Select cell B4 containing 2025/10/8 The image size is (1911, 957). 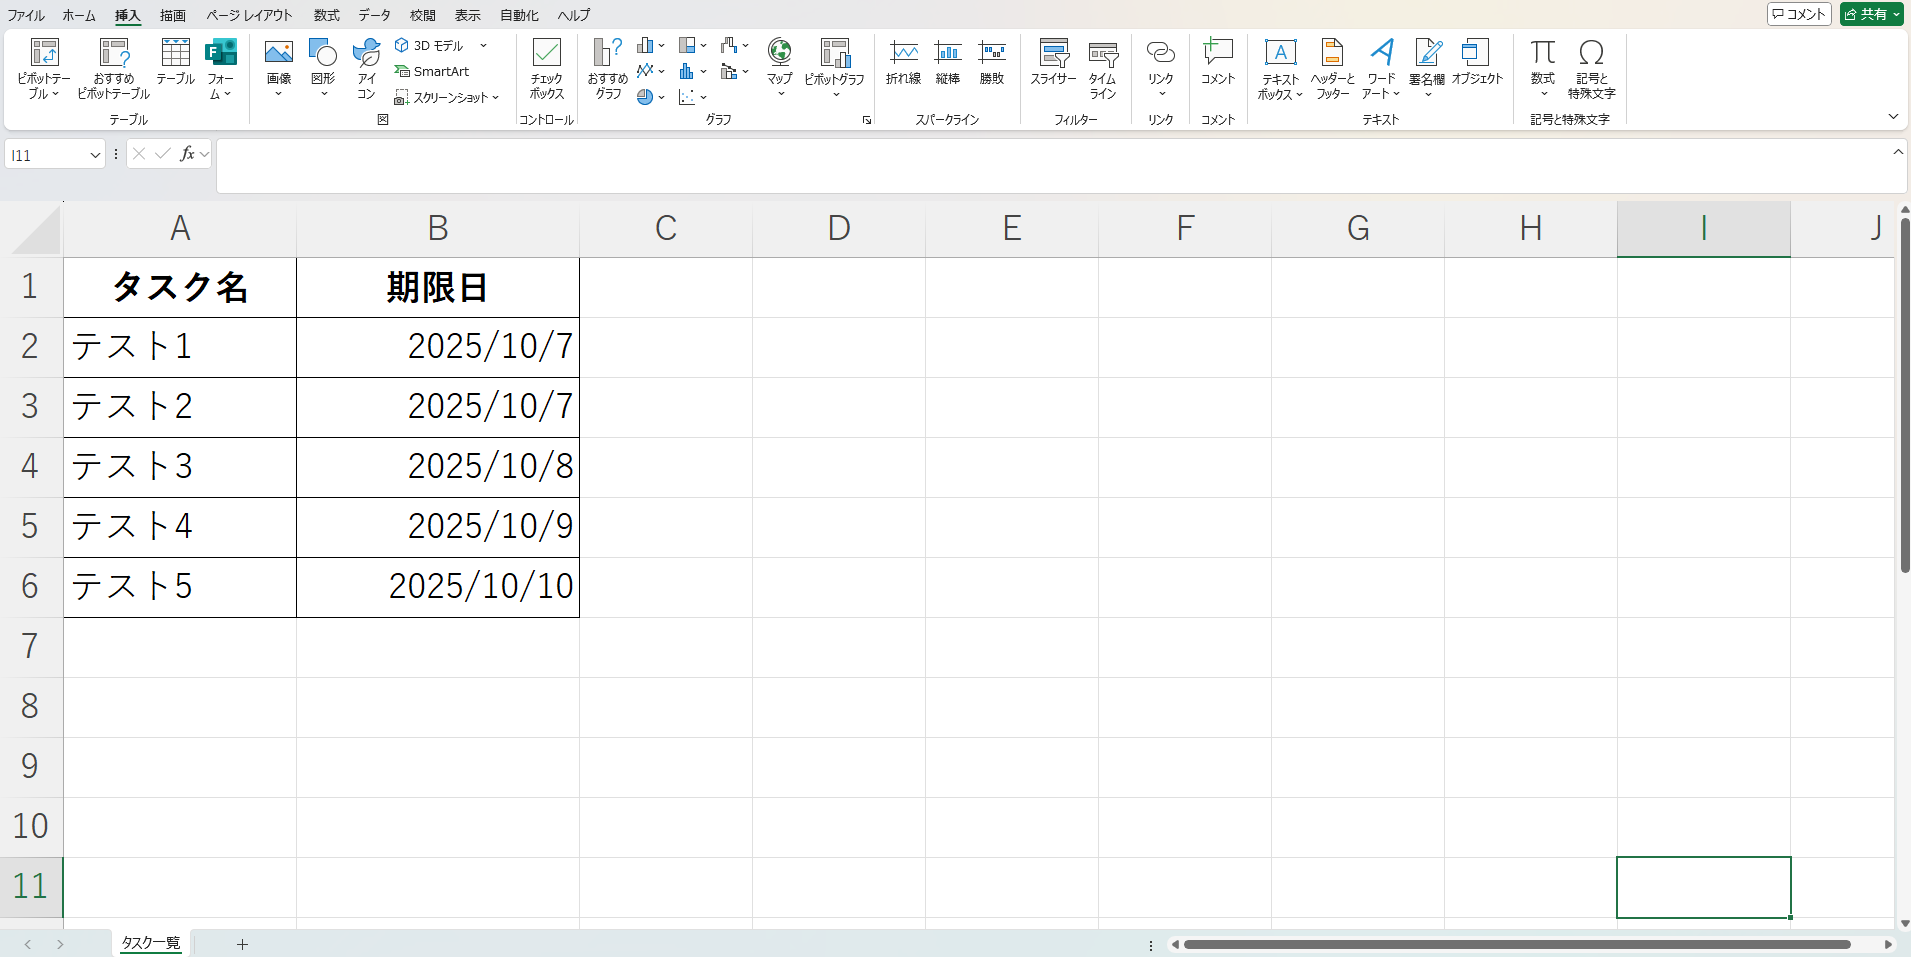coord(438,467)
